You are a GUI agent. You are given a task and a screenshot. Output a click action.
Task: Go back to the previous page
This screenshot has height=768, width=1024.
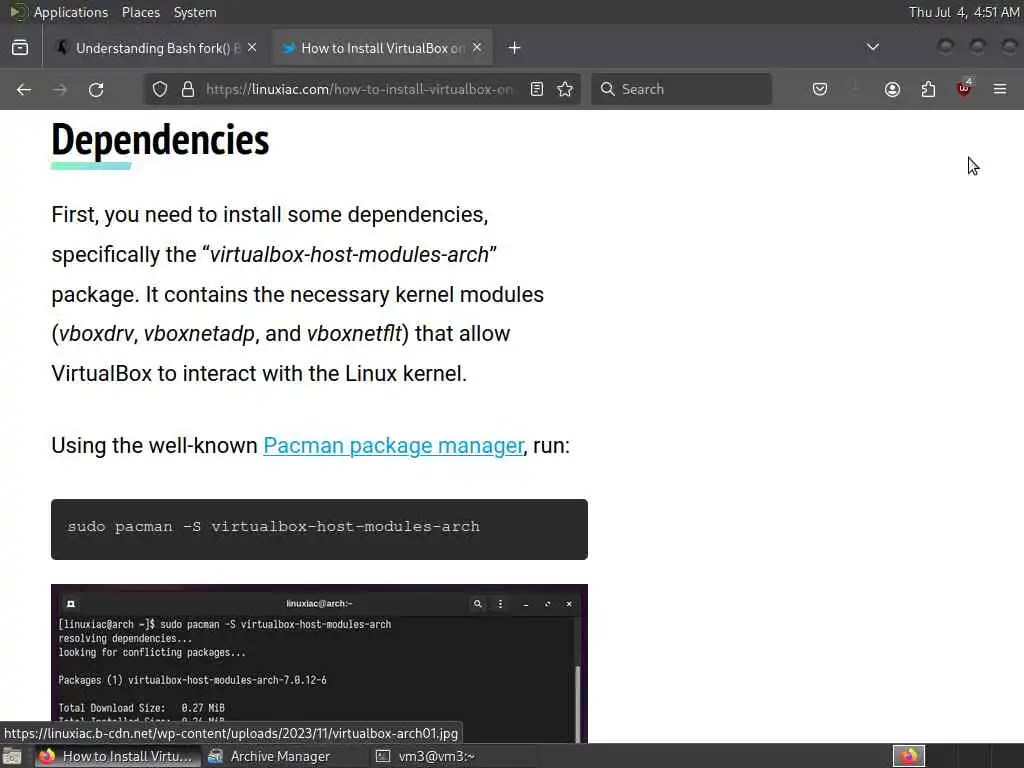(24, 89)
